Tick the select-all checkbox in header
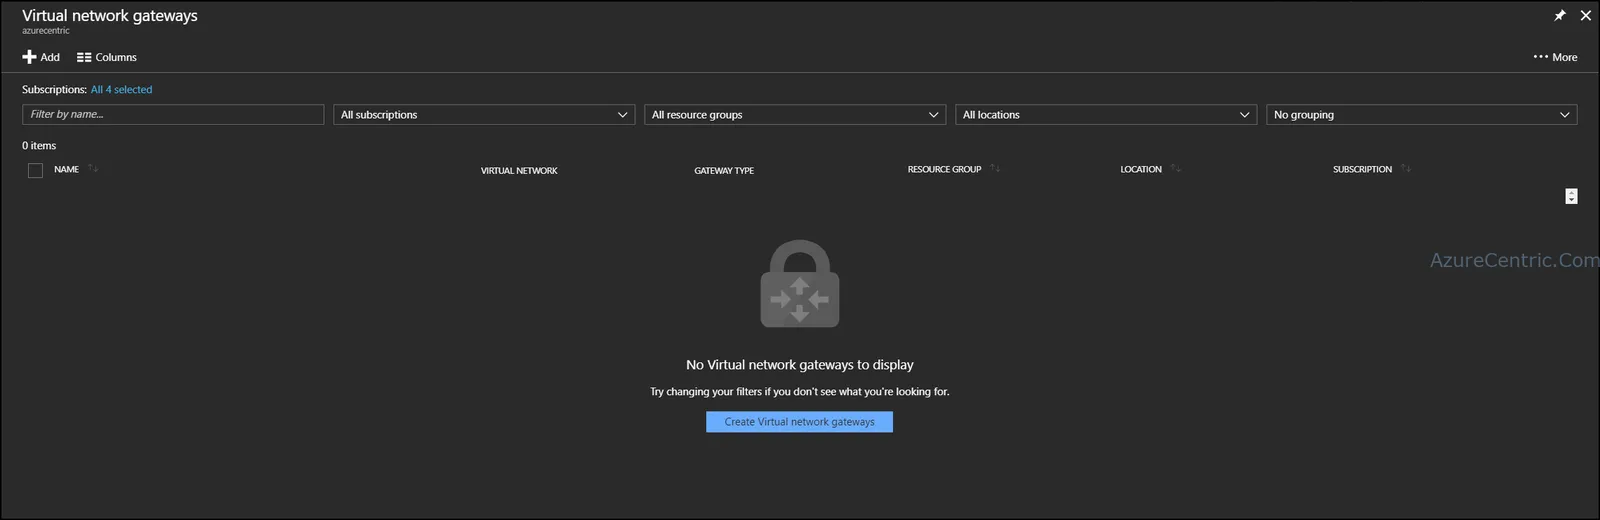This screenshot has width=1600, height=520. point(35,171)
